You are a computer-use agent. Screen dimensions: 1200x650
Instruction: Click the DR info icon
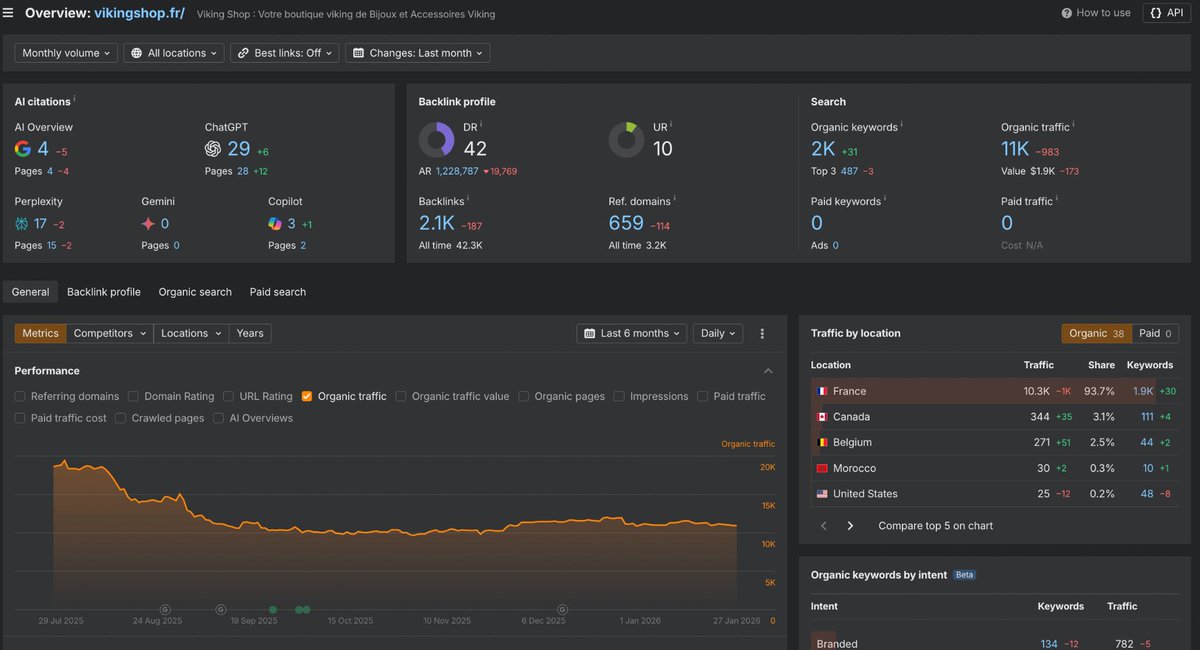(481, 125)
